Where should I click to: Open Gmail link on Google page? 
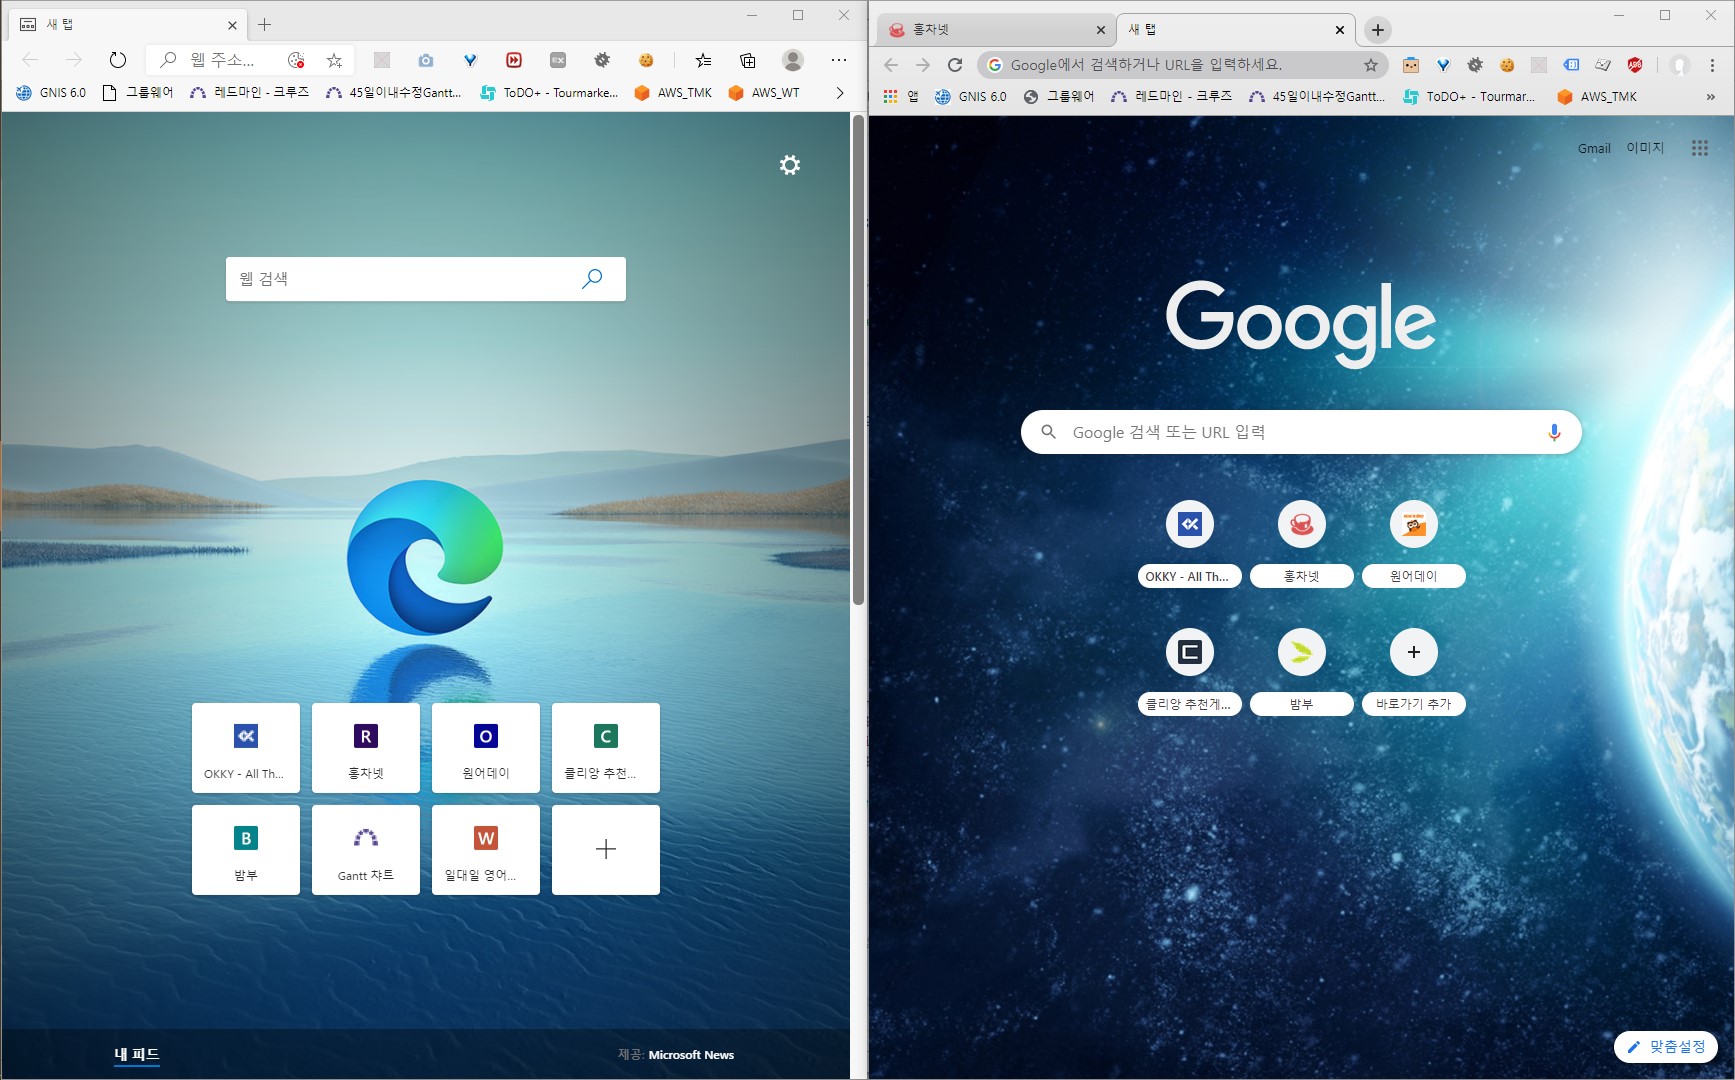click(1594, 148)
